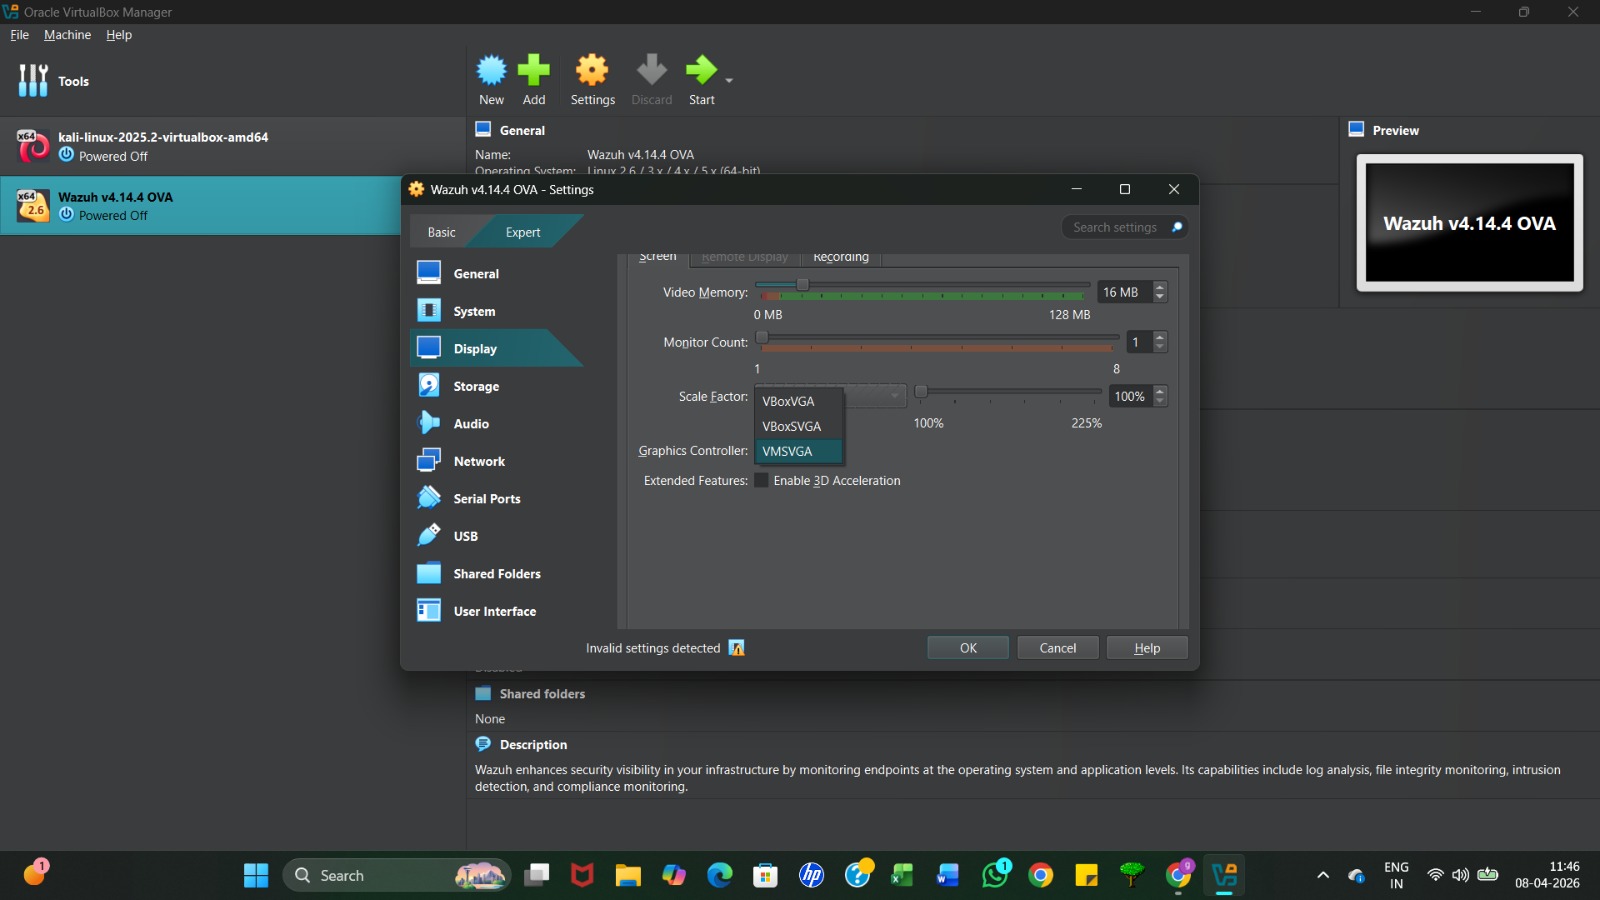Increase Scale Factor using the up arrow

(x=1160, y=391)
